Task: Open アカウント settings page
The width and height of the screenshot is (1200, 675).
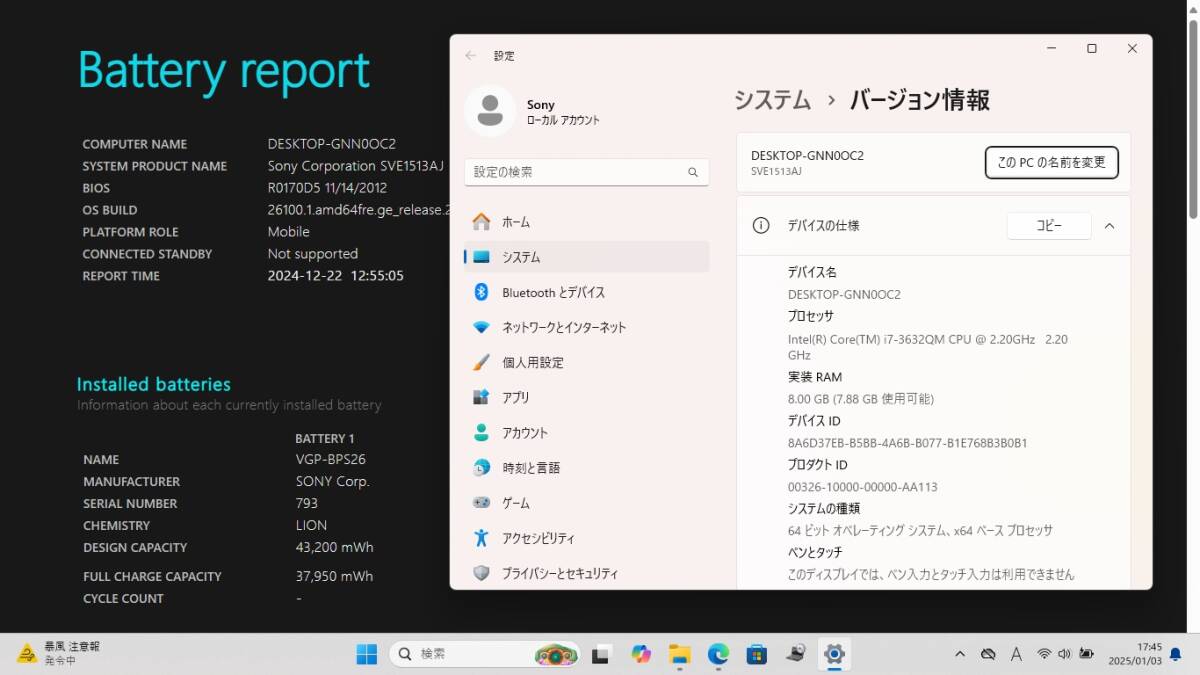Action: point(586,432)
